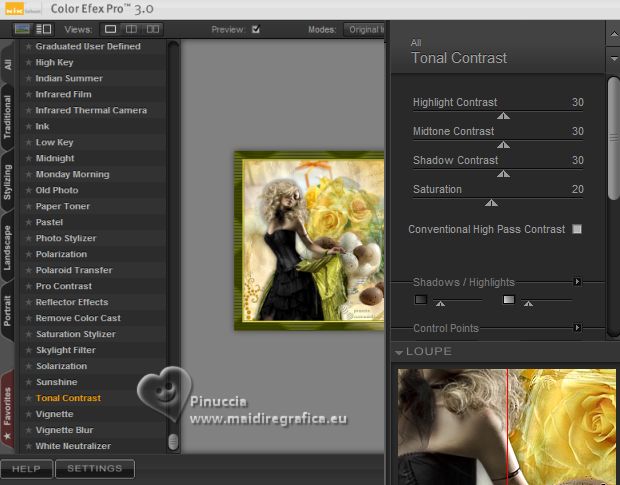Toggle favorite star for Infrared Film

[28, 94]
